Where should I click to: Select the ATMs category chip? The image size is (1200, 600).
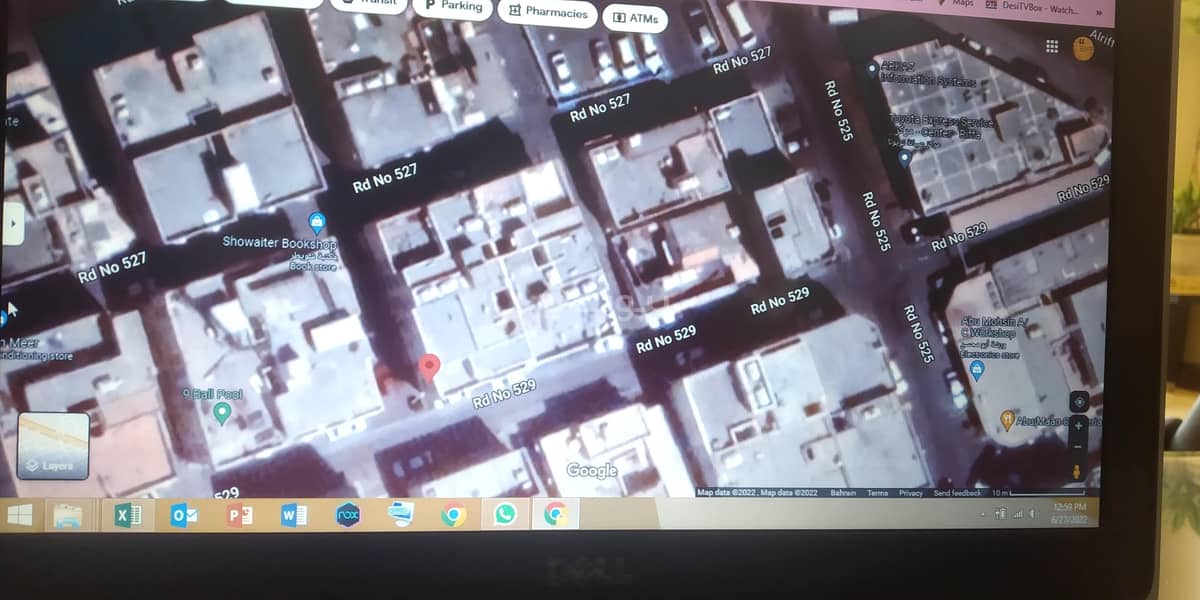point(635,18)
